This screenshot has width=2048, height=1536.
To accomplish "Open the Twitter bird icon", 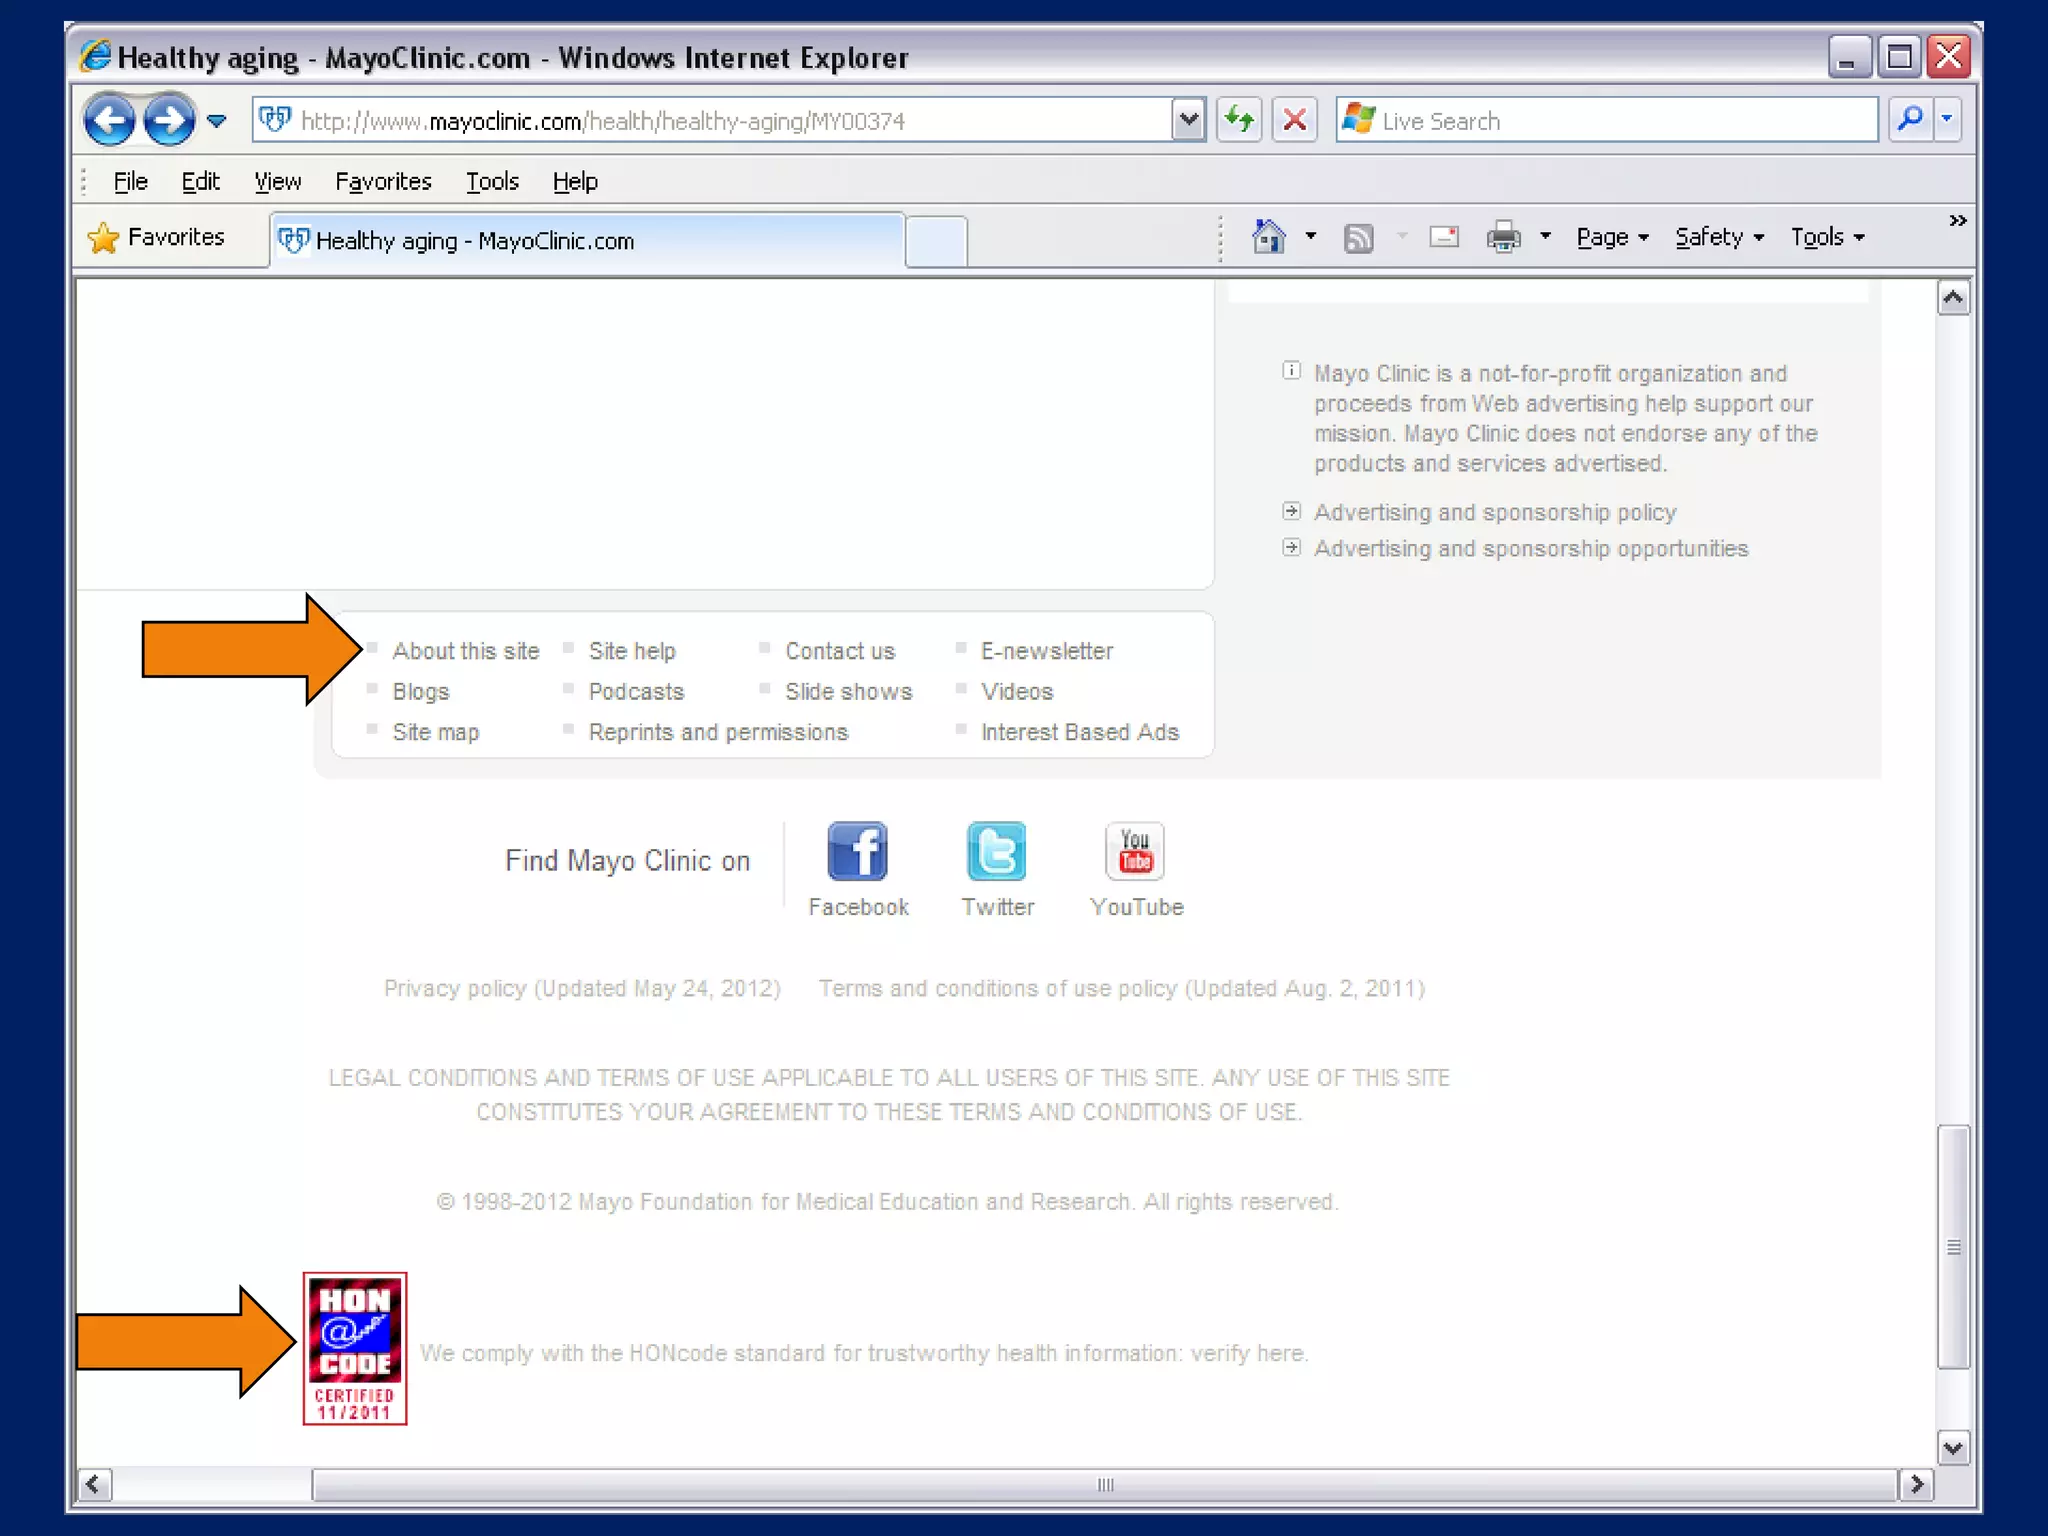I will click(996, 851).
